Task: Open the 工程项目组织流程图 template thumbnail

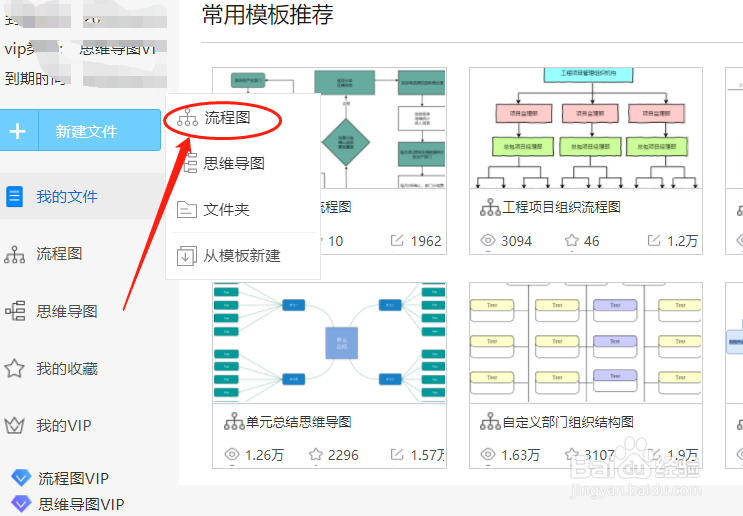Action: (586, 128)
